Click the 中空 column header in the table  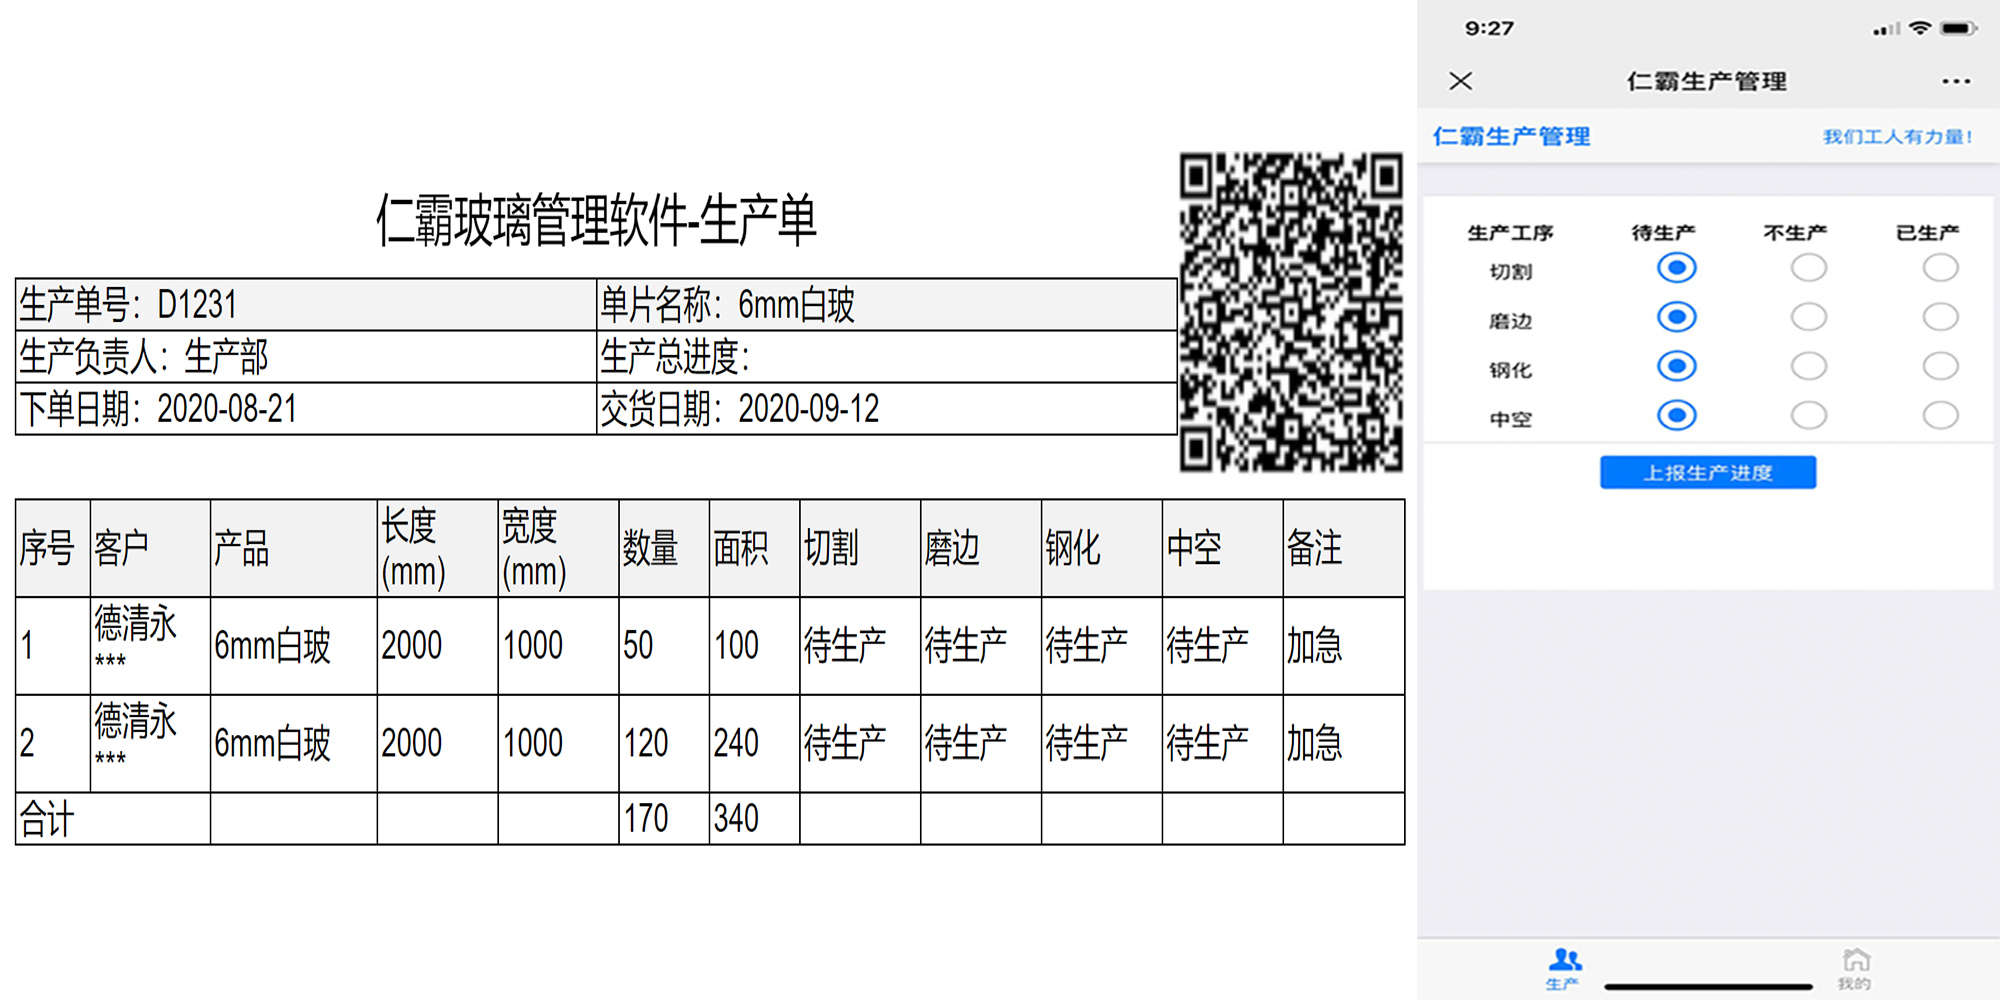[1223, 549]
